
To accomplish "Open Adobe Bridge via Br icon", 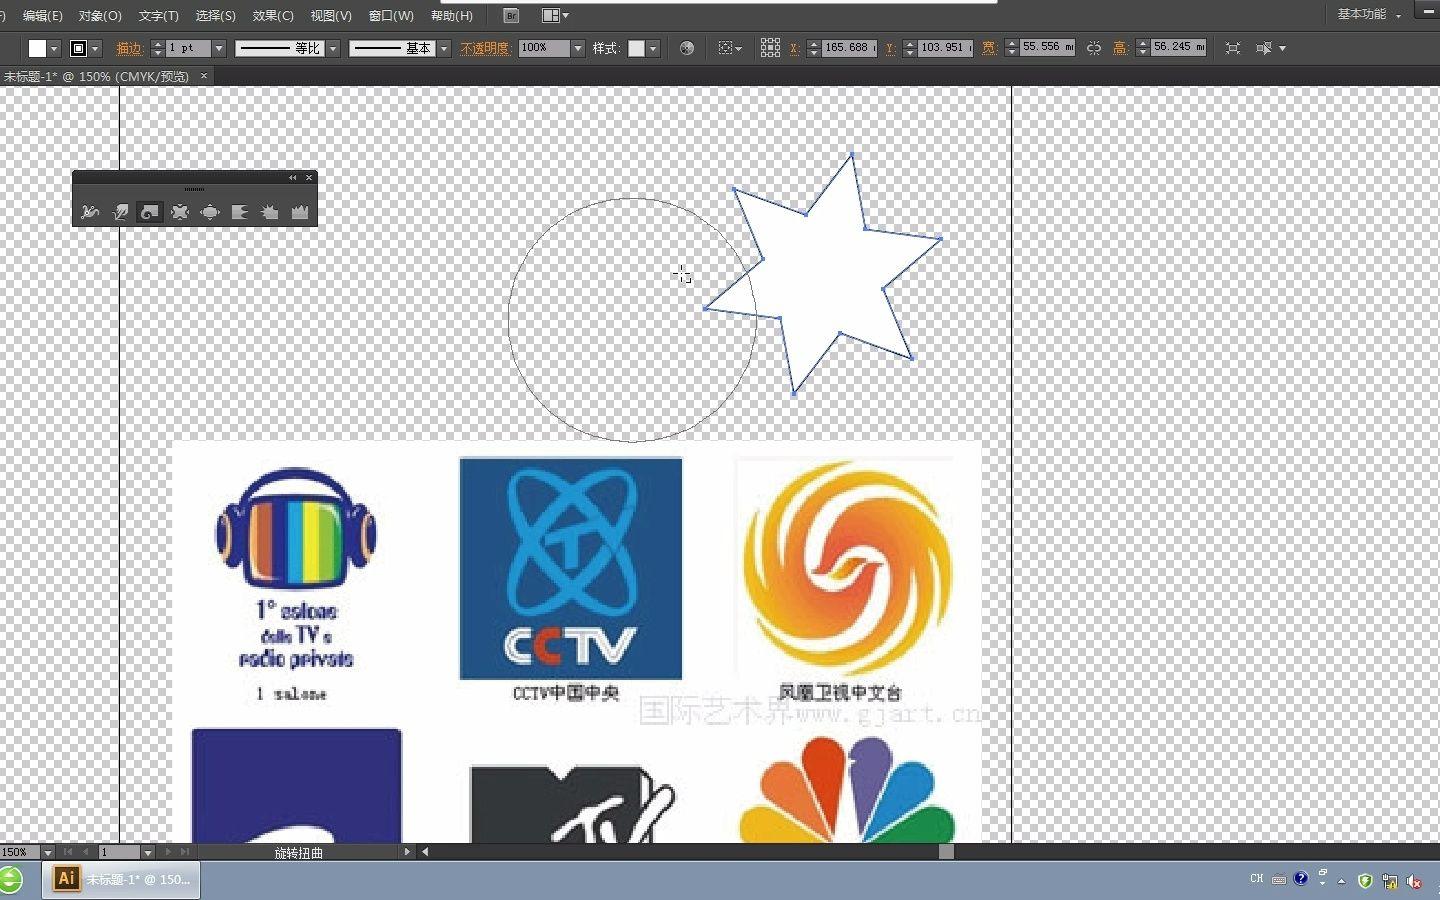I will click(511, 16).
